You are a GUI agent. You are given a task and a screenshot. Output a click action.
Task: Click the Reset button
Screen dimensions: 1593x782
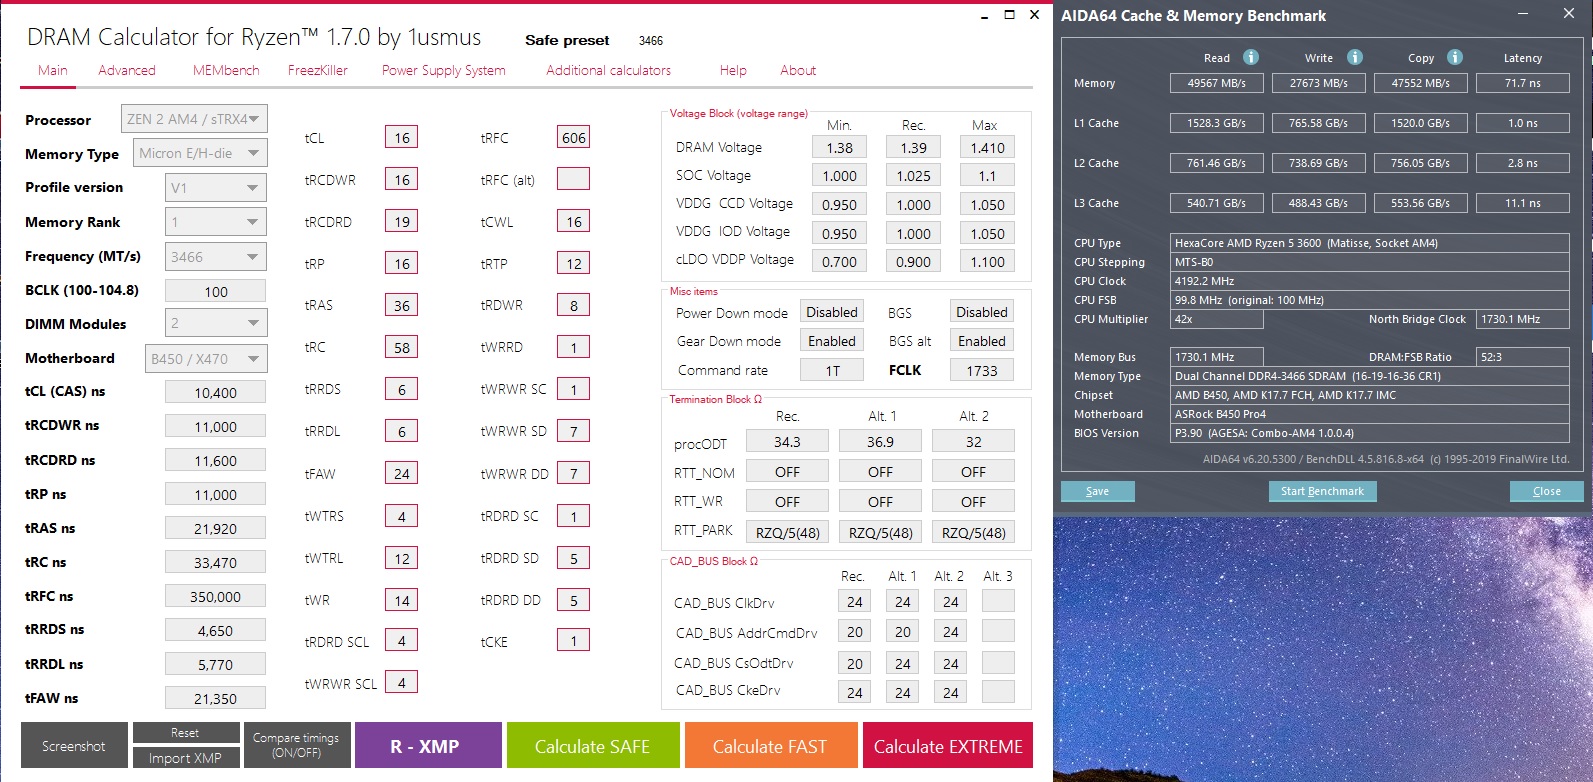tap(185, 733)
